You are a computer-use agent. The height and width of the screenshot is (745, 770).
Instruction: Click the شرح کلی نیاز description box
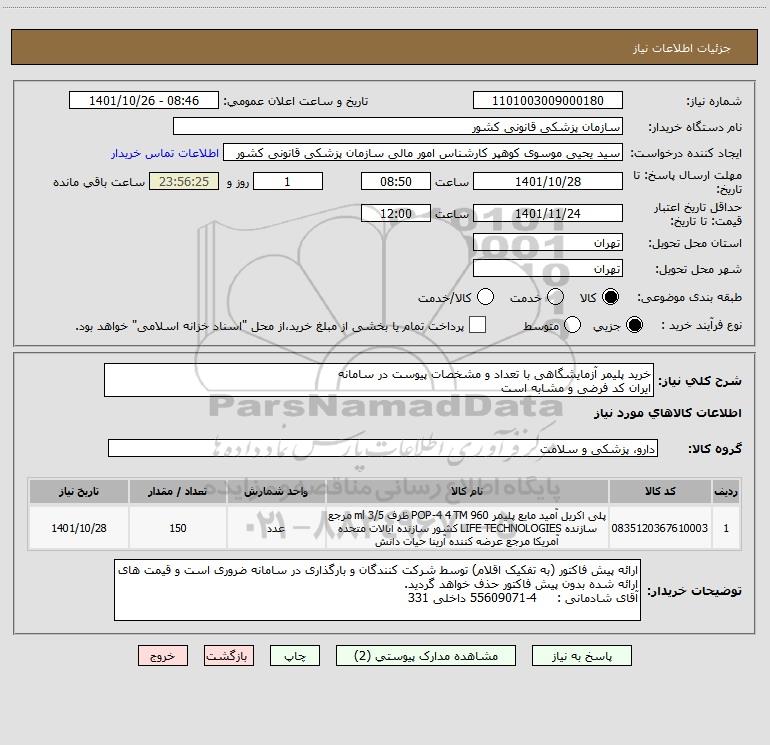[379, 381]
